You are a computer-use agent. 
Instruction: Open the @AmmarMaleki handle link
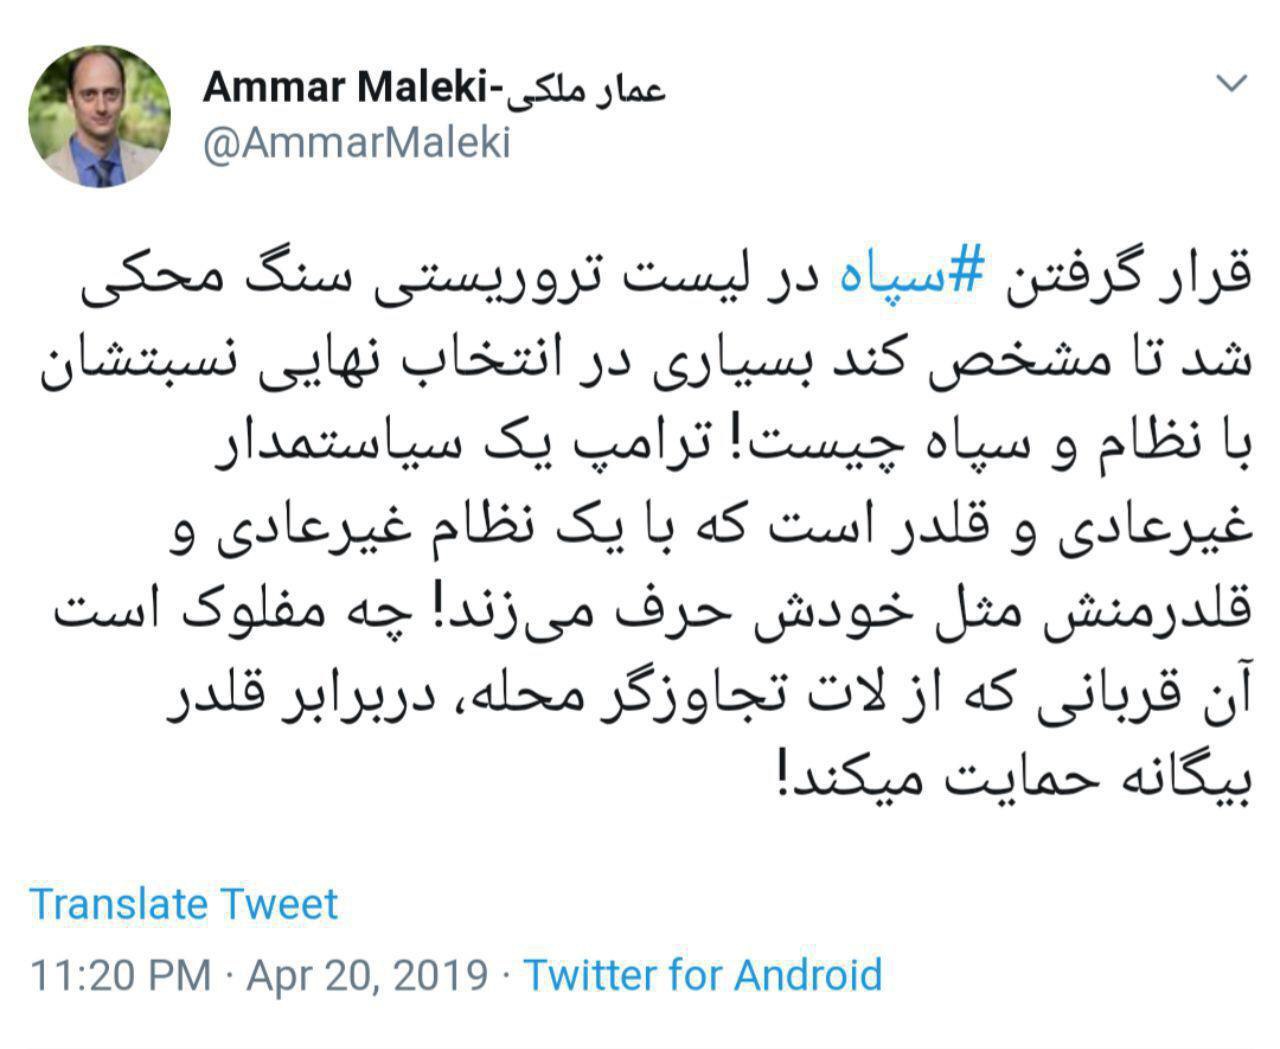tap(357, 143)
